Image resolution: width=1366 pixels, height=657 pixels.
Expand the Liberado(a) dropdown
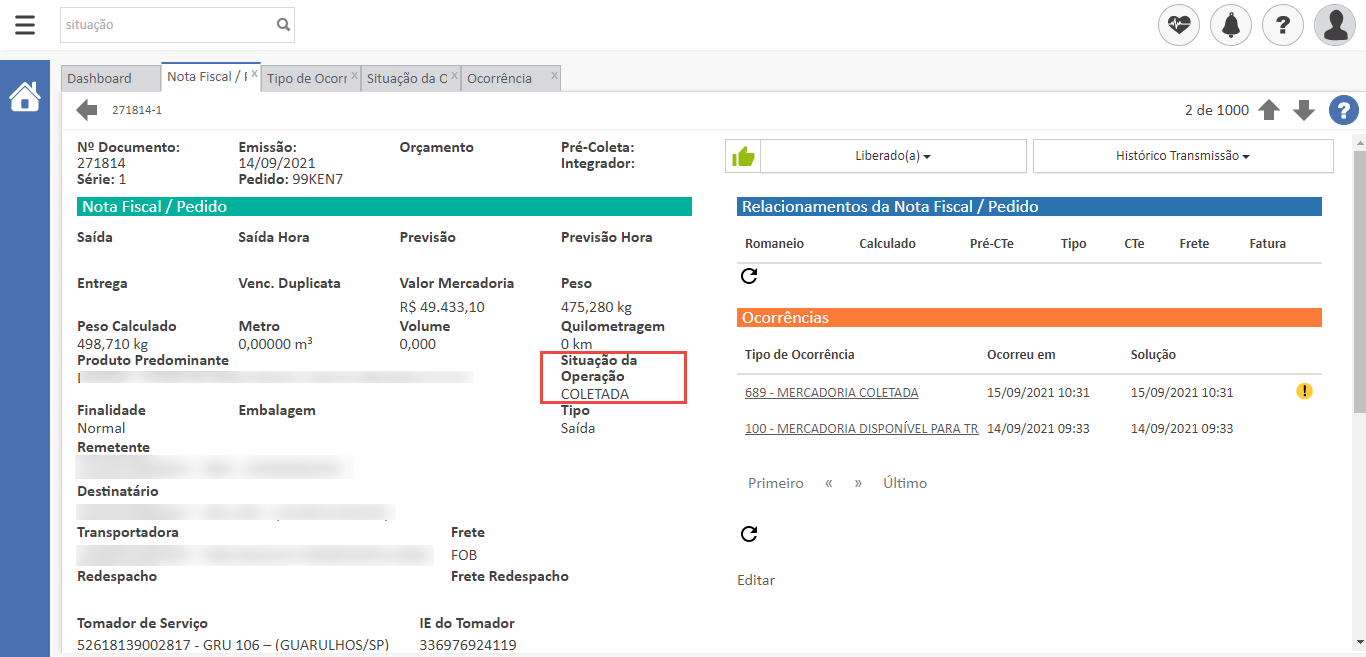click(893, 156)
